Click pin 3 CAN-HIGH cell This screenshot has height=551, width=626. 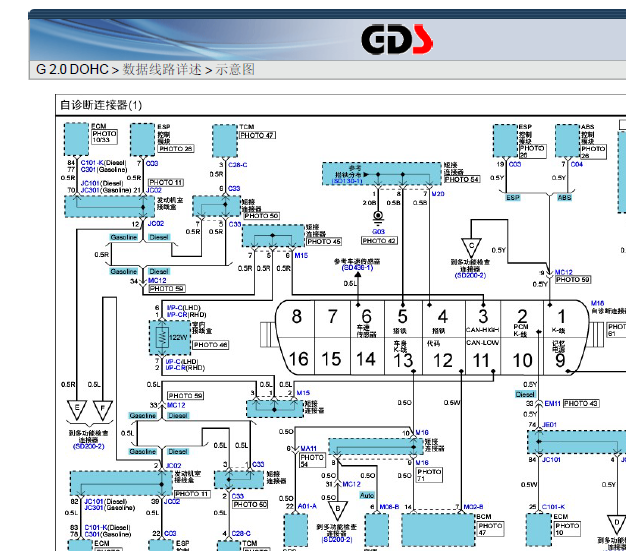tap(483, 321)
